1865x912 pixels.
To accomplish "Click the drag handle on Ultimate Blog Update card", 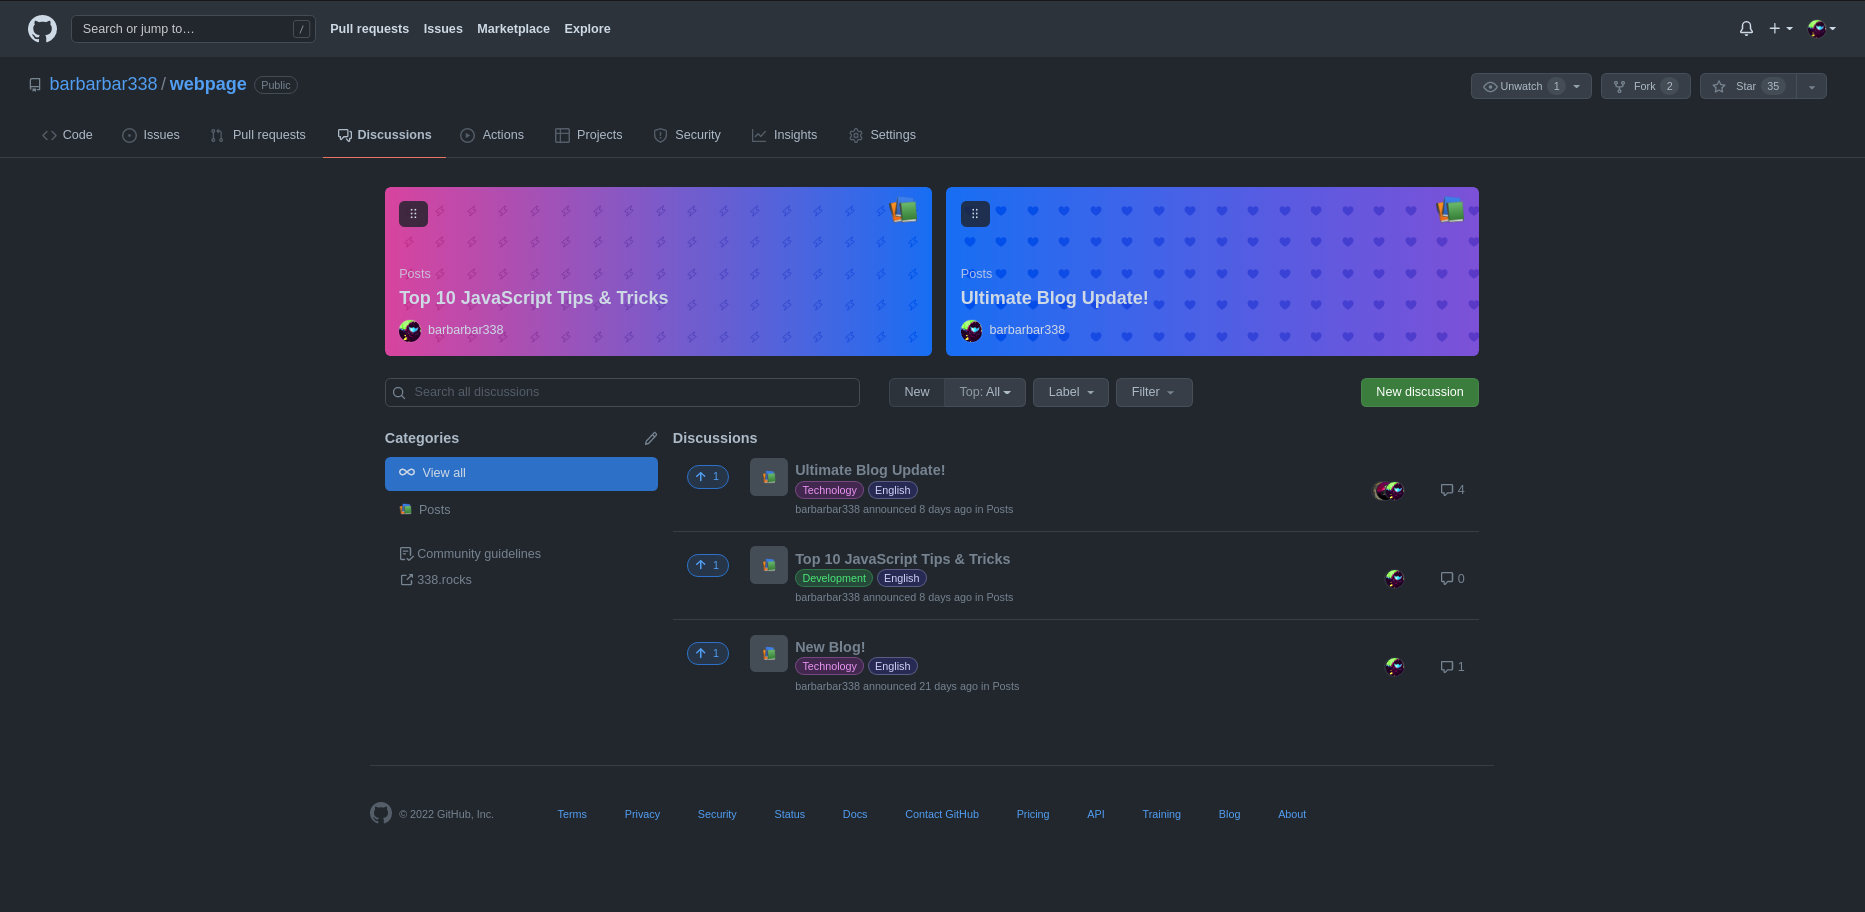I will (x=975, y=214).
